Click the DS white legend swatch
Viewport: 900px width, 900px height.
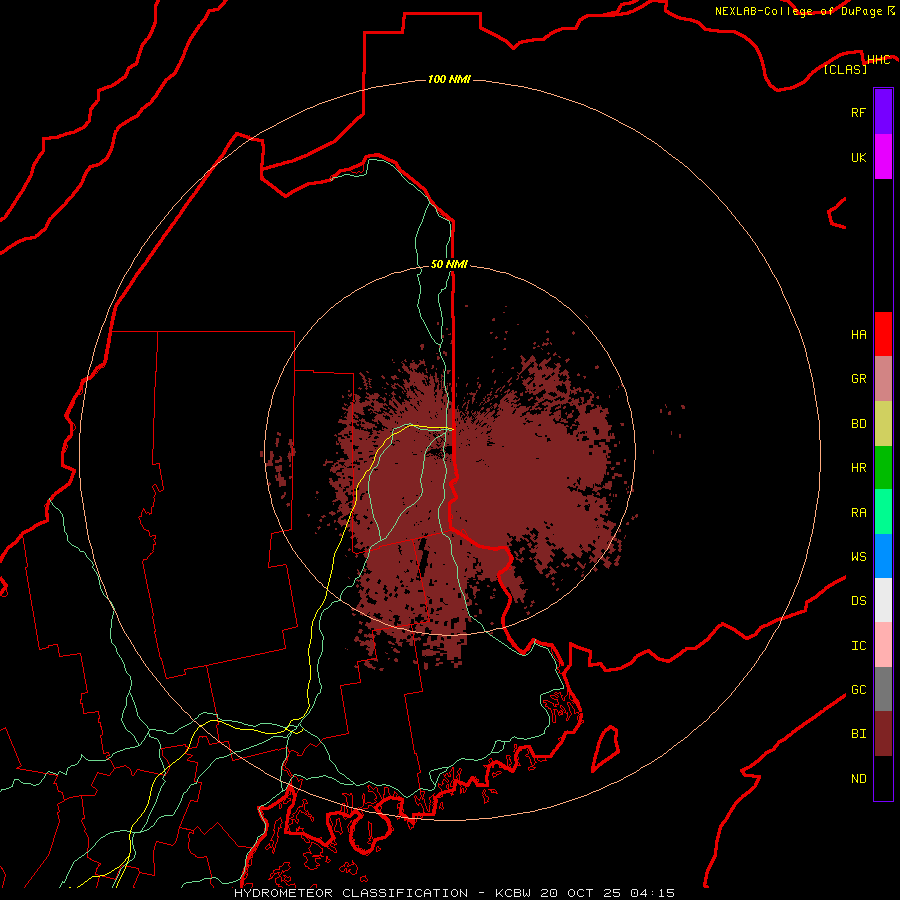pos(883,600)
